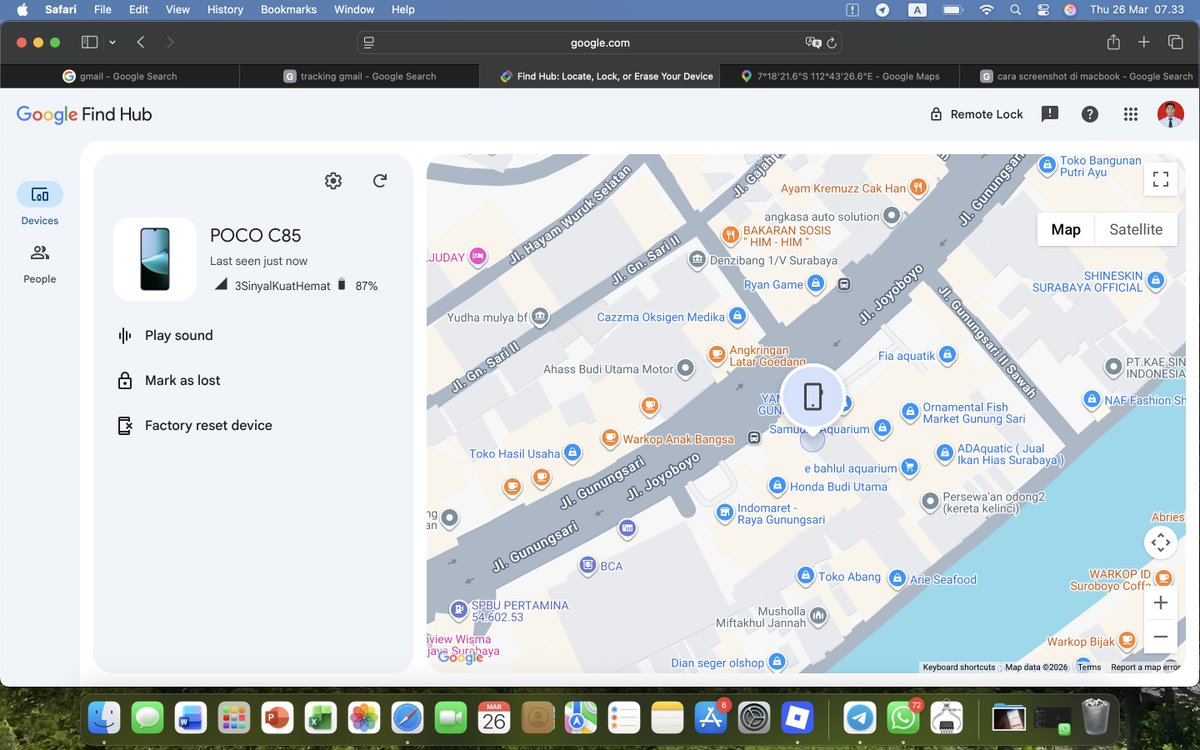Switch to the Google Maps coordinates tab
The width and height of the screenshot is (1200, 750).
pyautogui.click(x=839, y=76)
